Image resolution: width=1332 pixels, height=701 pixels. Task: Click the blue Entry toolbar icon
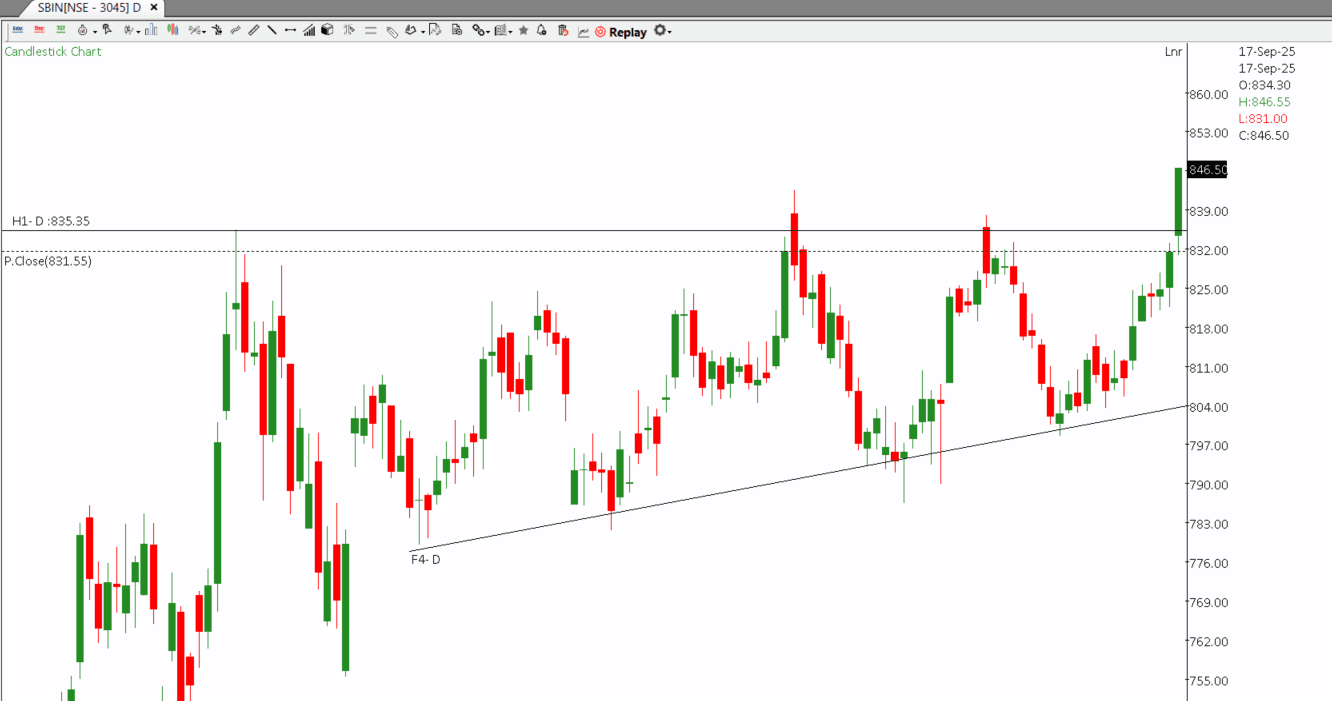[x=18, y=30]
